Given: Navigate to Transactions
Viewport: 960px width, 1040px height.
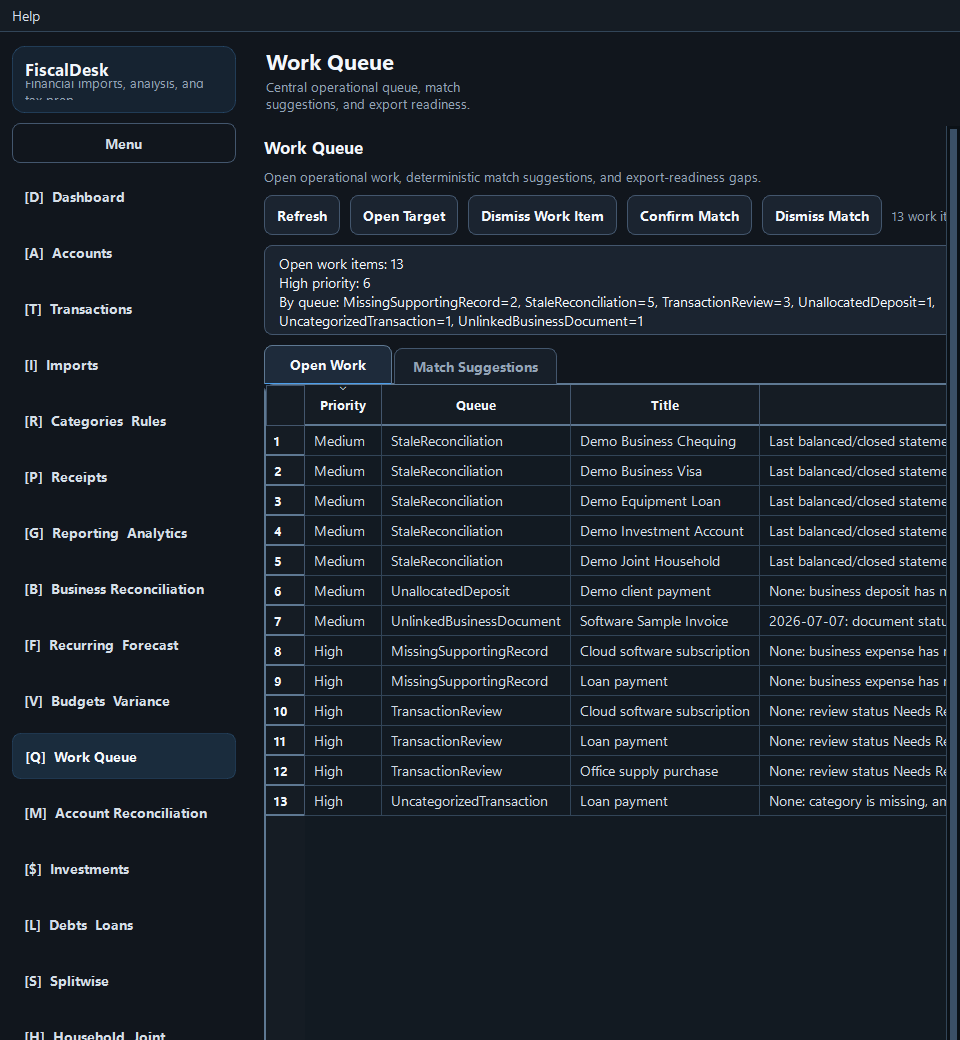Looking at the screenshot, I should [x=123, y=310].
